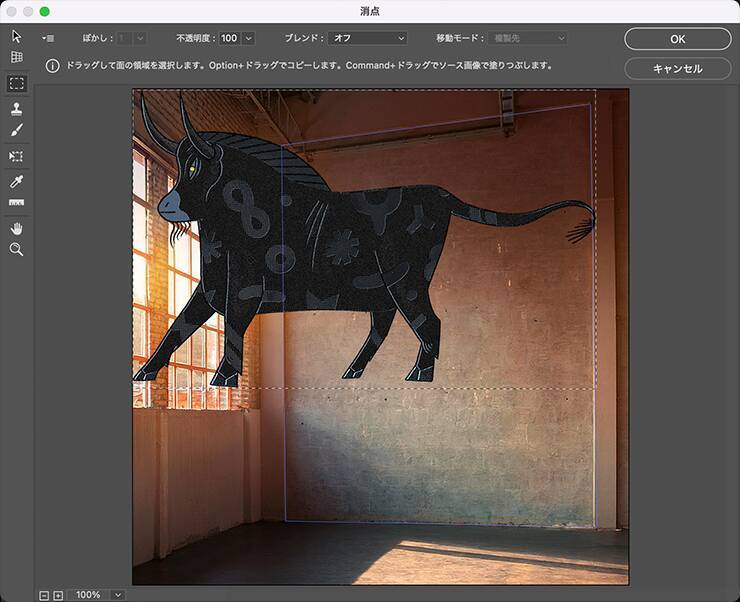The height and width of the screenshot is (602, 740).
Task: Click the キャンセル button
Action: pos(677,69)
